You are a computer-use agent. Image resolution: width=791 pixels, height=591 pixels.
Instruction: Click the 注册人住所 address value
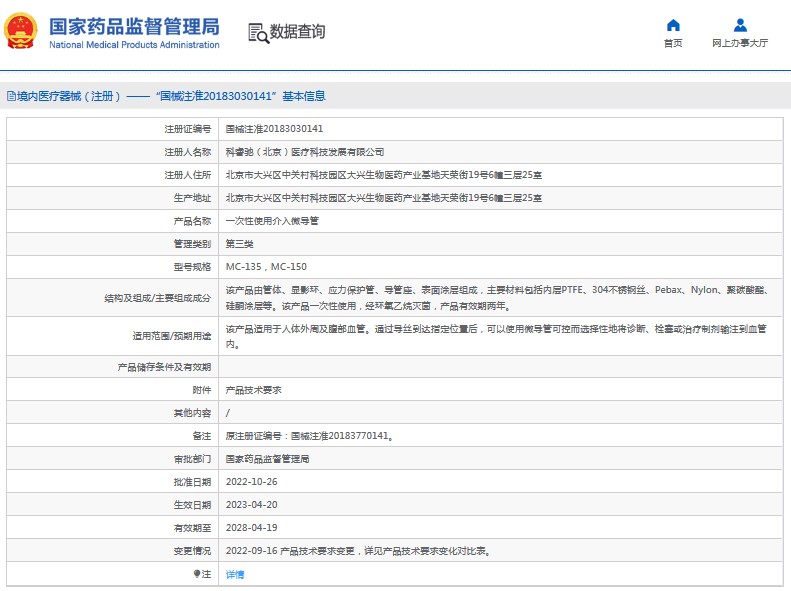383,175
